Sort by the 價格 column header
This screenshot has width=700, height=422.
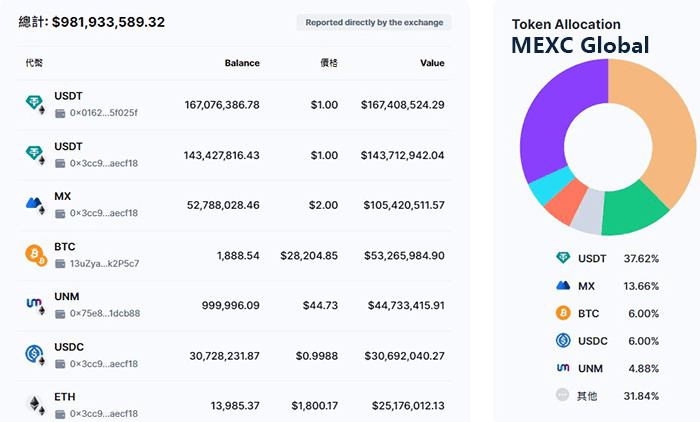coord(328,63)
